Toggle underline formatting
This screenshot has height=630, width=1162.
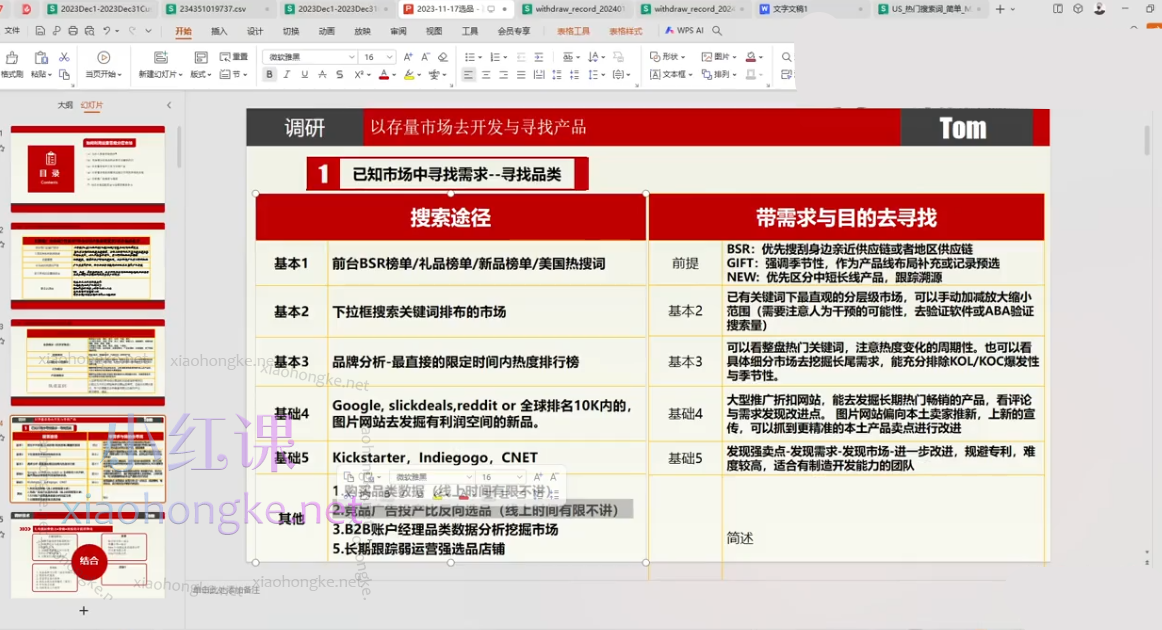(303, 73)
